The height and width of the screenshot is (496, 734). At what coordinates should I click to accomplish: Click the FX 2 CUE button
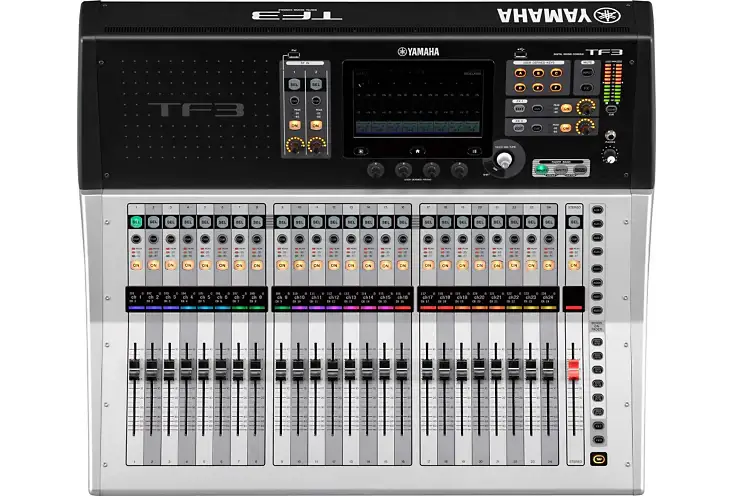coord(537,128)
